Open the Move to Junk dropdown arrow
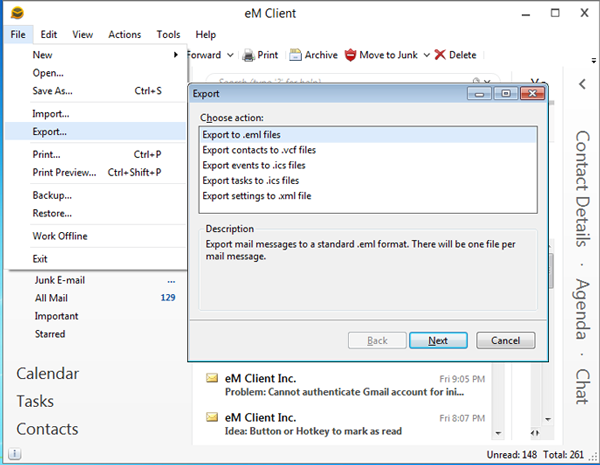Viewport: 600px width, 465px height. tap(426, 55)
